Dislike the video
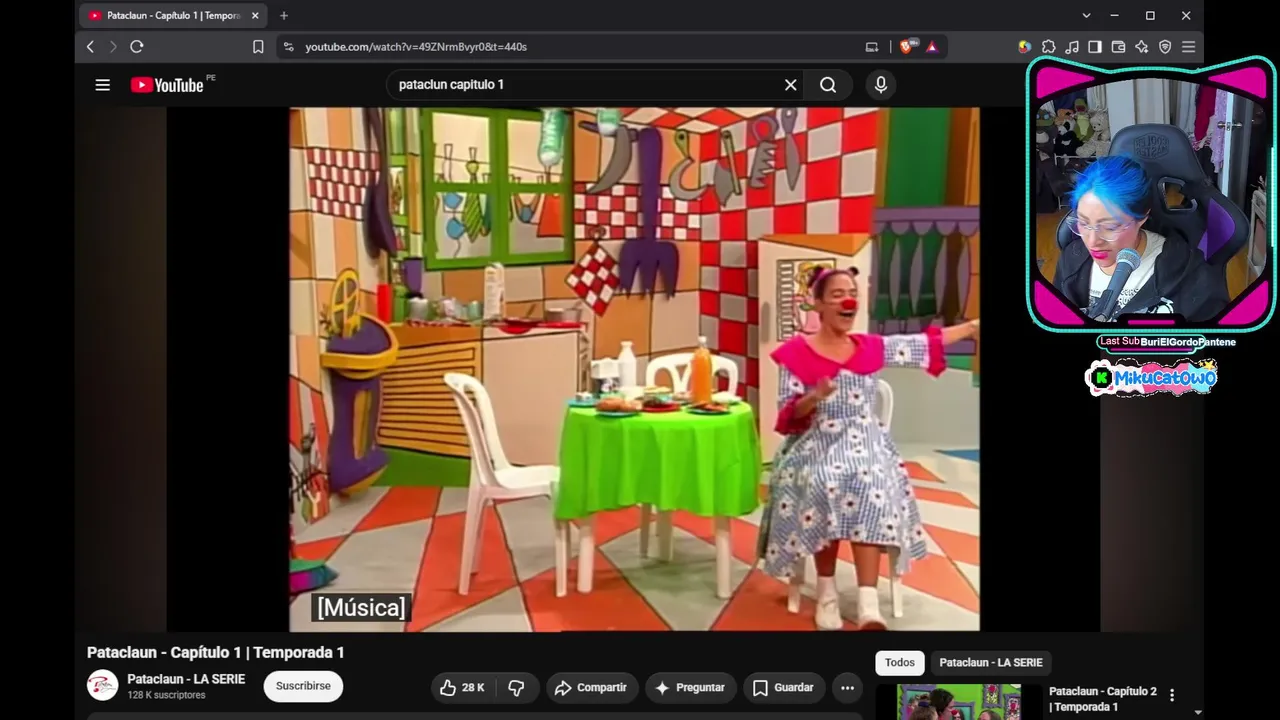The width and height of the screenshot is (1280, 720). click(x=516, y=688)
